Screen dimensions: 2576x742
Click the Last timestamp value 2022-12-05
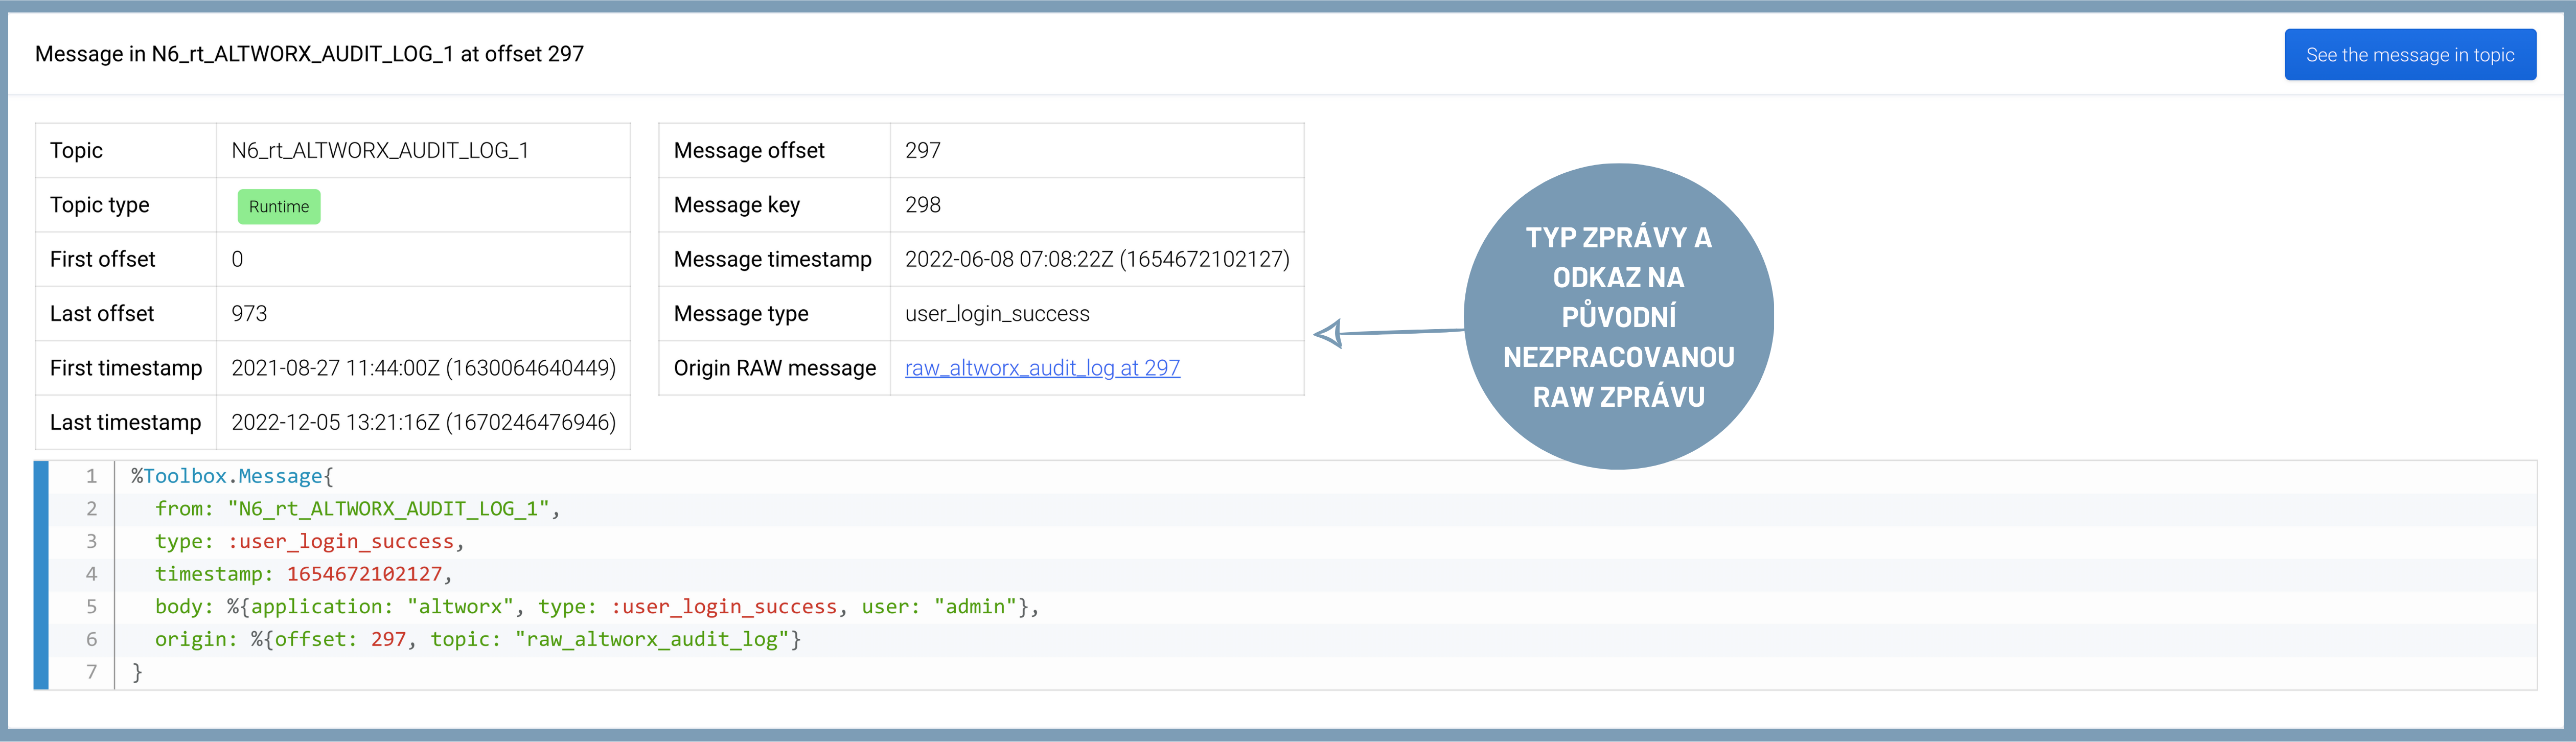coord(422,422)
